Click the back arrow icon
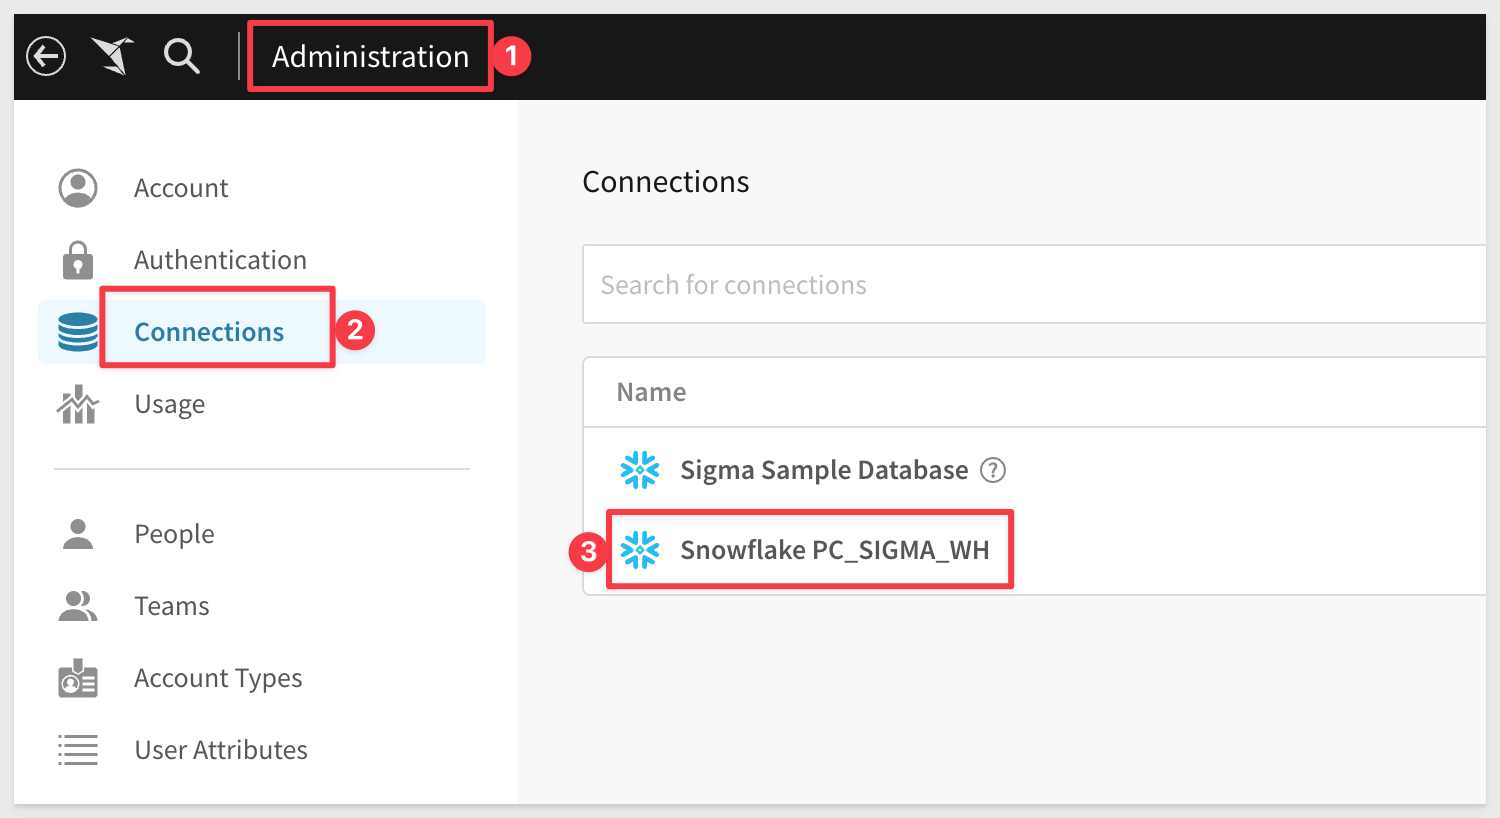 click(46, 56)
